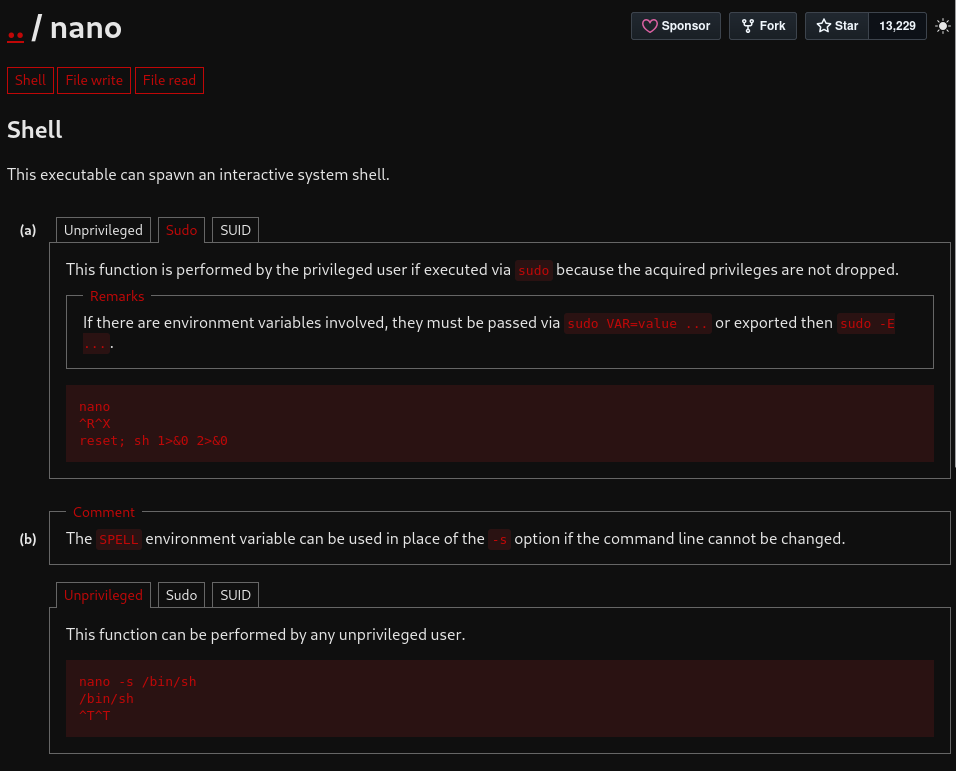This screenshot has width=956, height=771.
Task: Click the text 'This function can be performed by any unprivileged user.'
Action: 265,634
